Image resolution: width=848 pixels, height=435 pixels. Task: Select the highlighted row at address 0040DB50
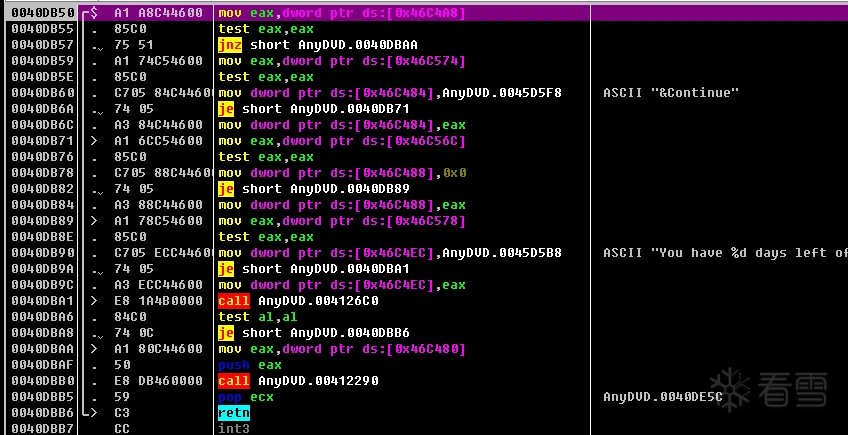(424, 13)
